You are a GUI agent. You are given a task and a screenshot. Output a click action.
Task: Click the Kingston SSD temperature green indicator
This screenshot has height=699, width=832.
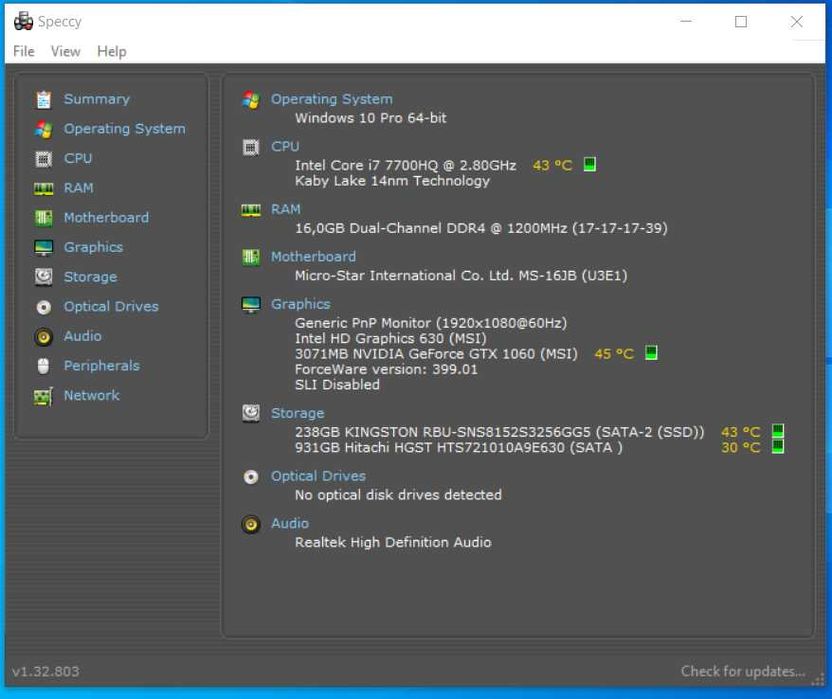pos(778,430)
